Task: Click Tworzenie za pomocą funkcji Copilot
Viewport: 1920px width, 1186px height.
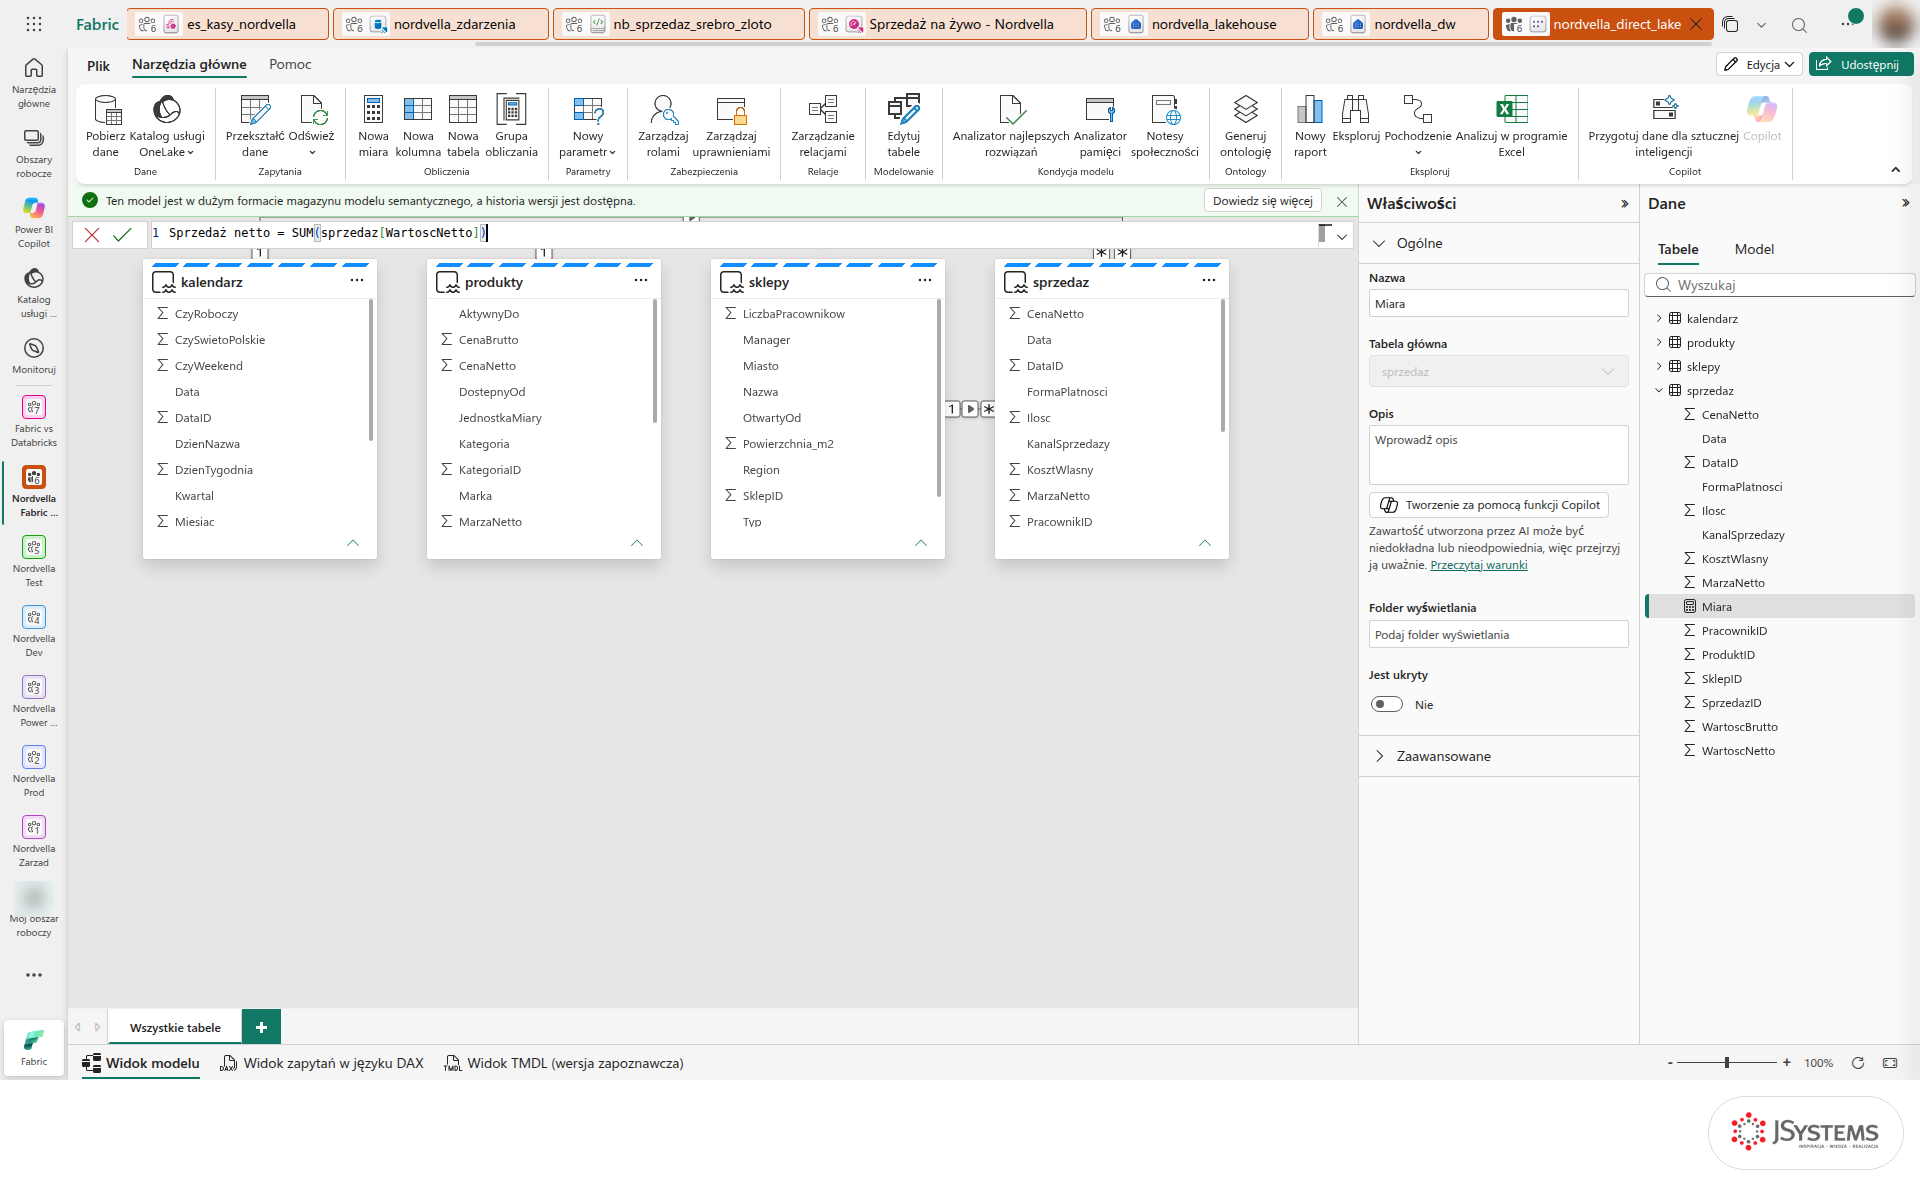Action: point(1489,505)
